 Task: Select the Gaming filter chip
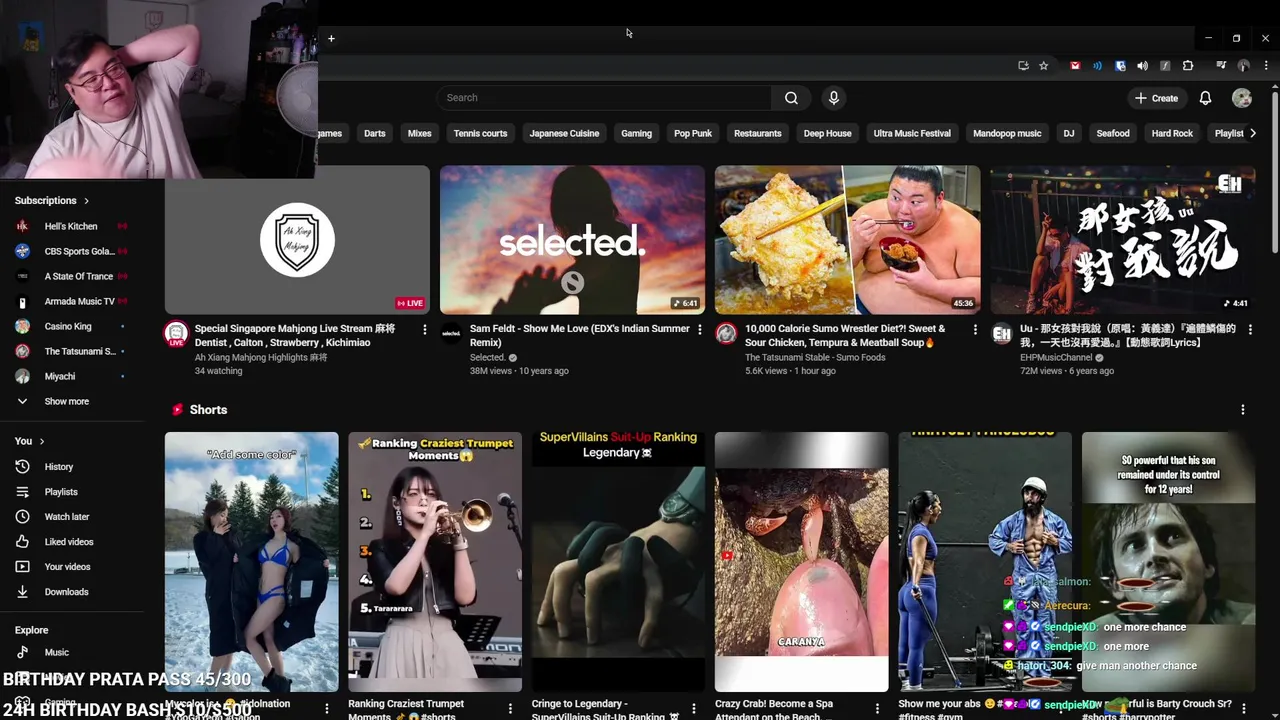(636, 133)
